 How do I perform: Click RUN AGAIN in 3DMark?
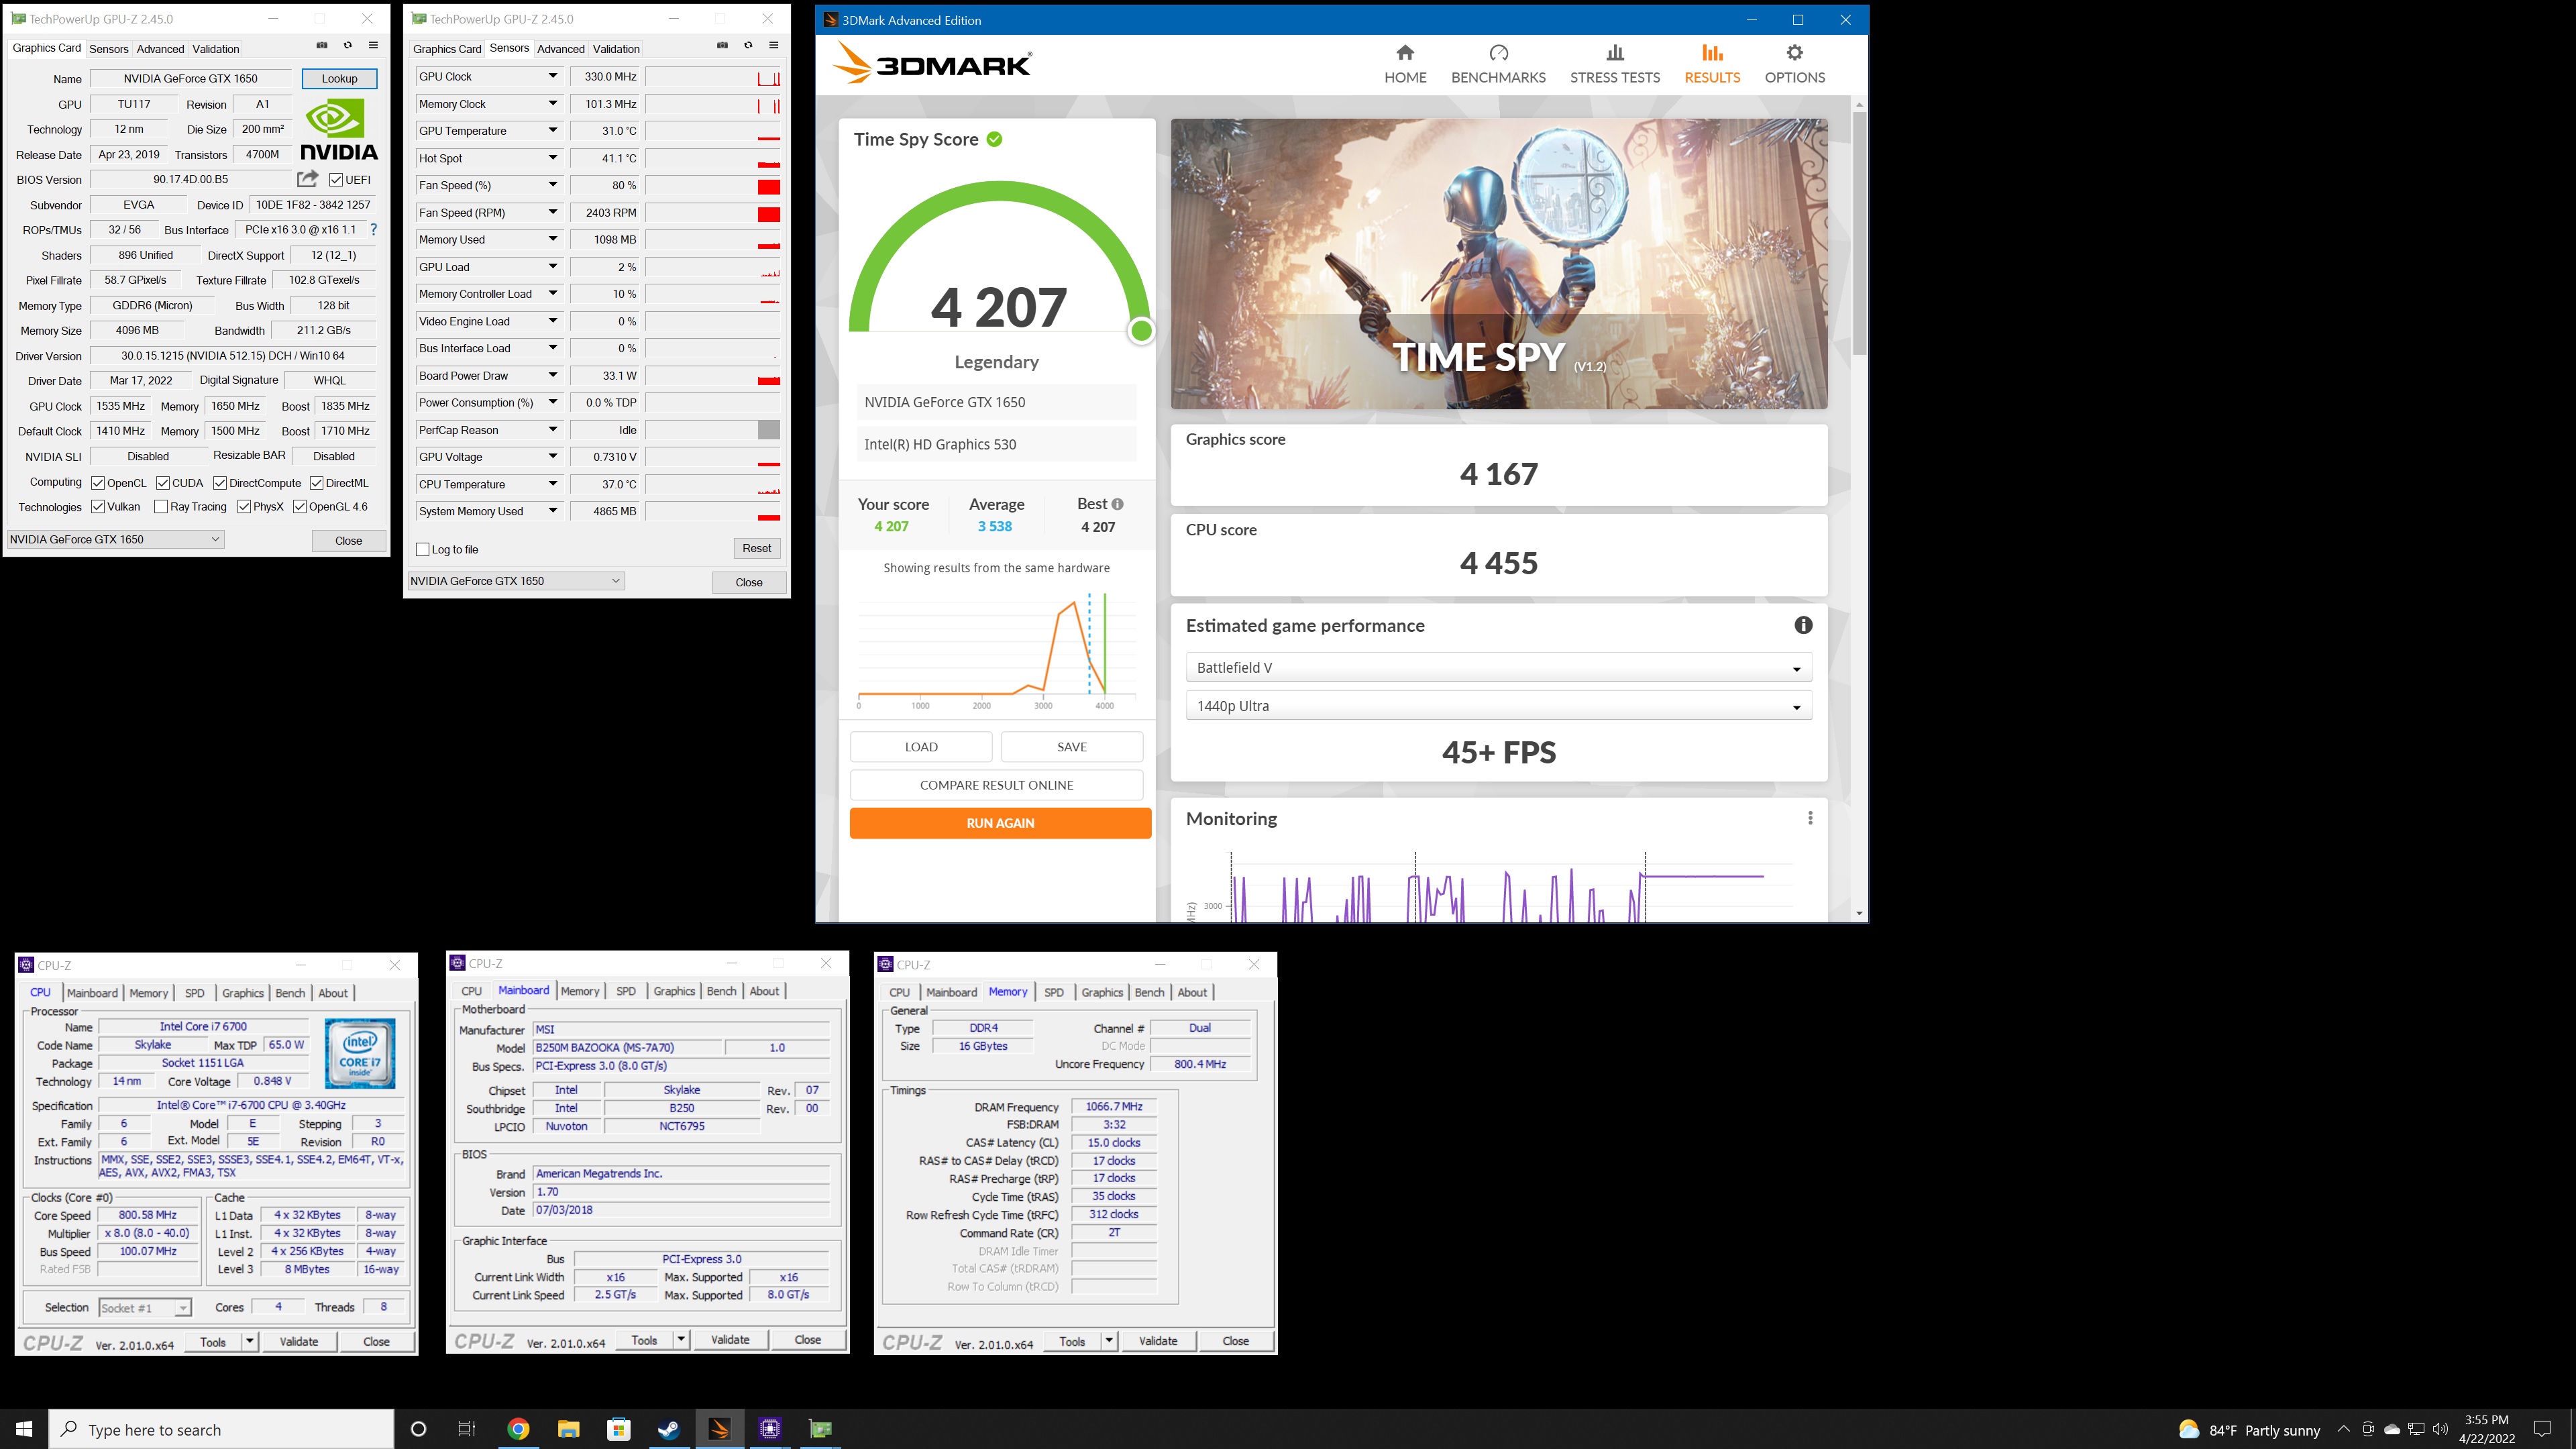[1000, 823]
